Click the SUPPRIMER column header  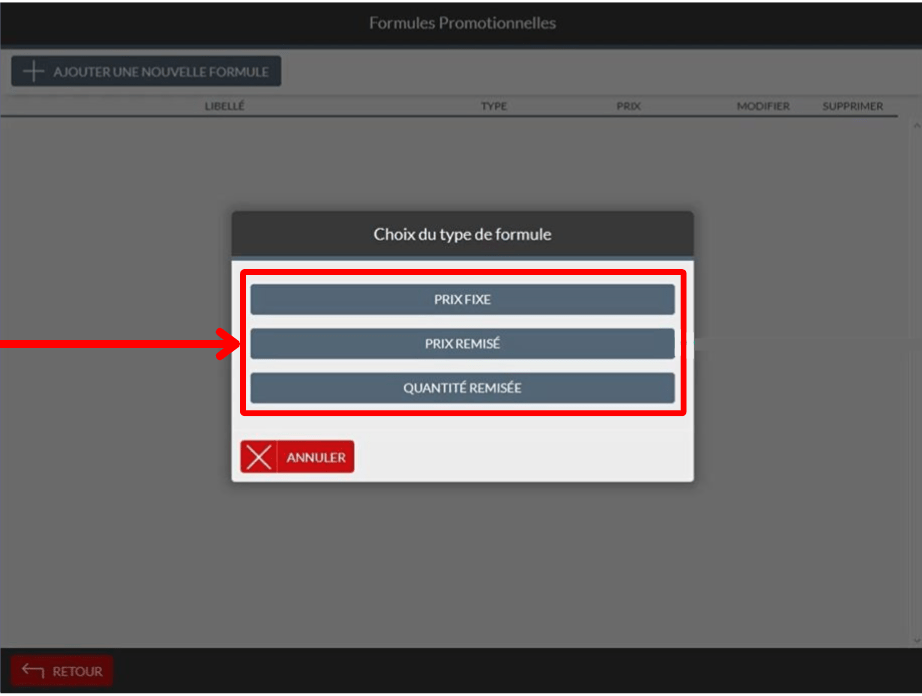coord(852,106)
